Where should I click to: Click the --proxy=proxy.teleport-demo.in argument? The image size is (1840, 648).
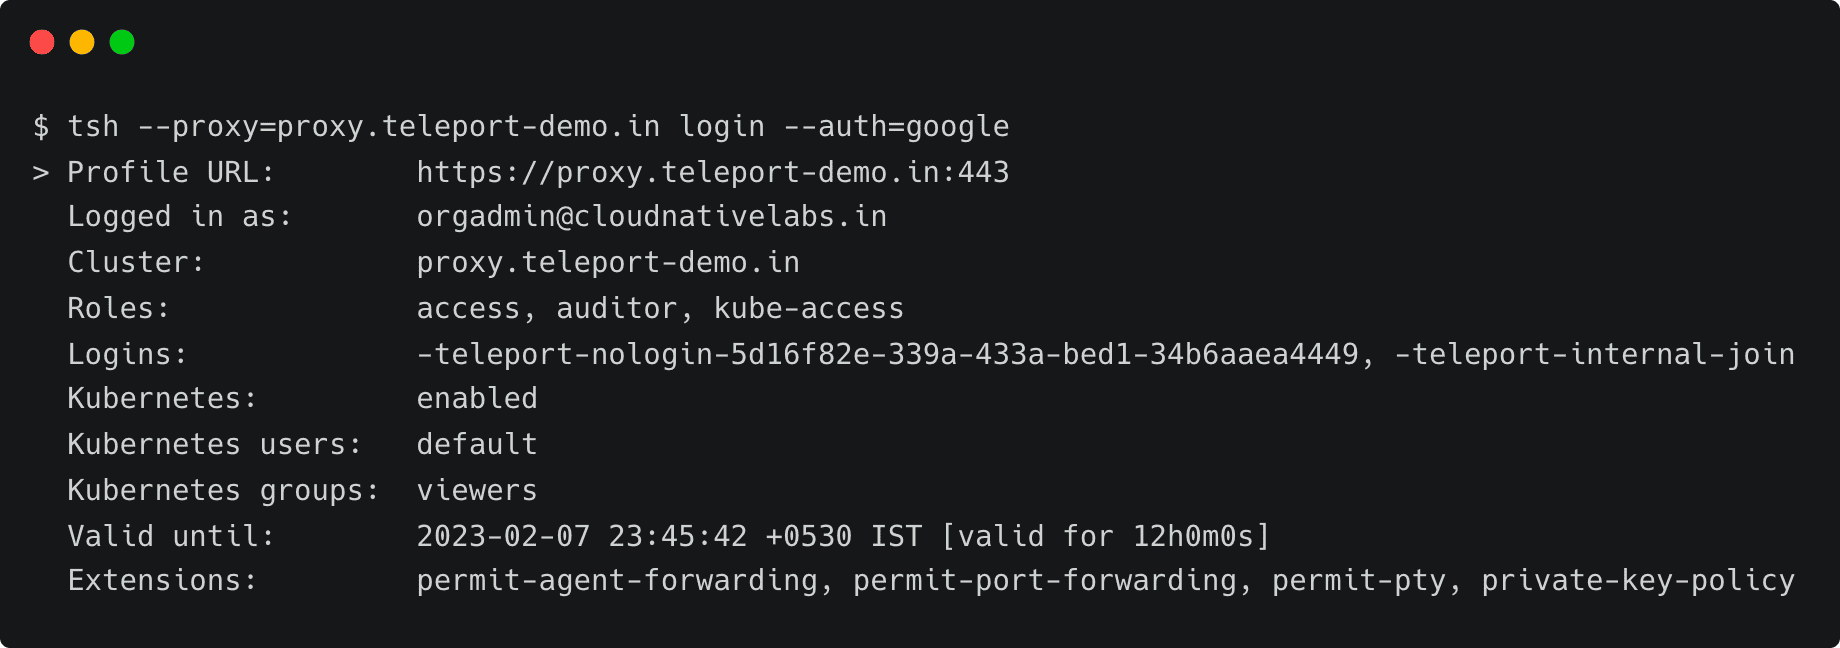click(398, 127)
